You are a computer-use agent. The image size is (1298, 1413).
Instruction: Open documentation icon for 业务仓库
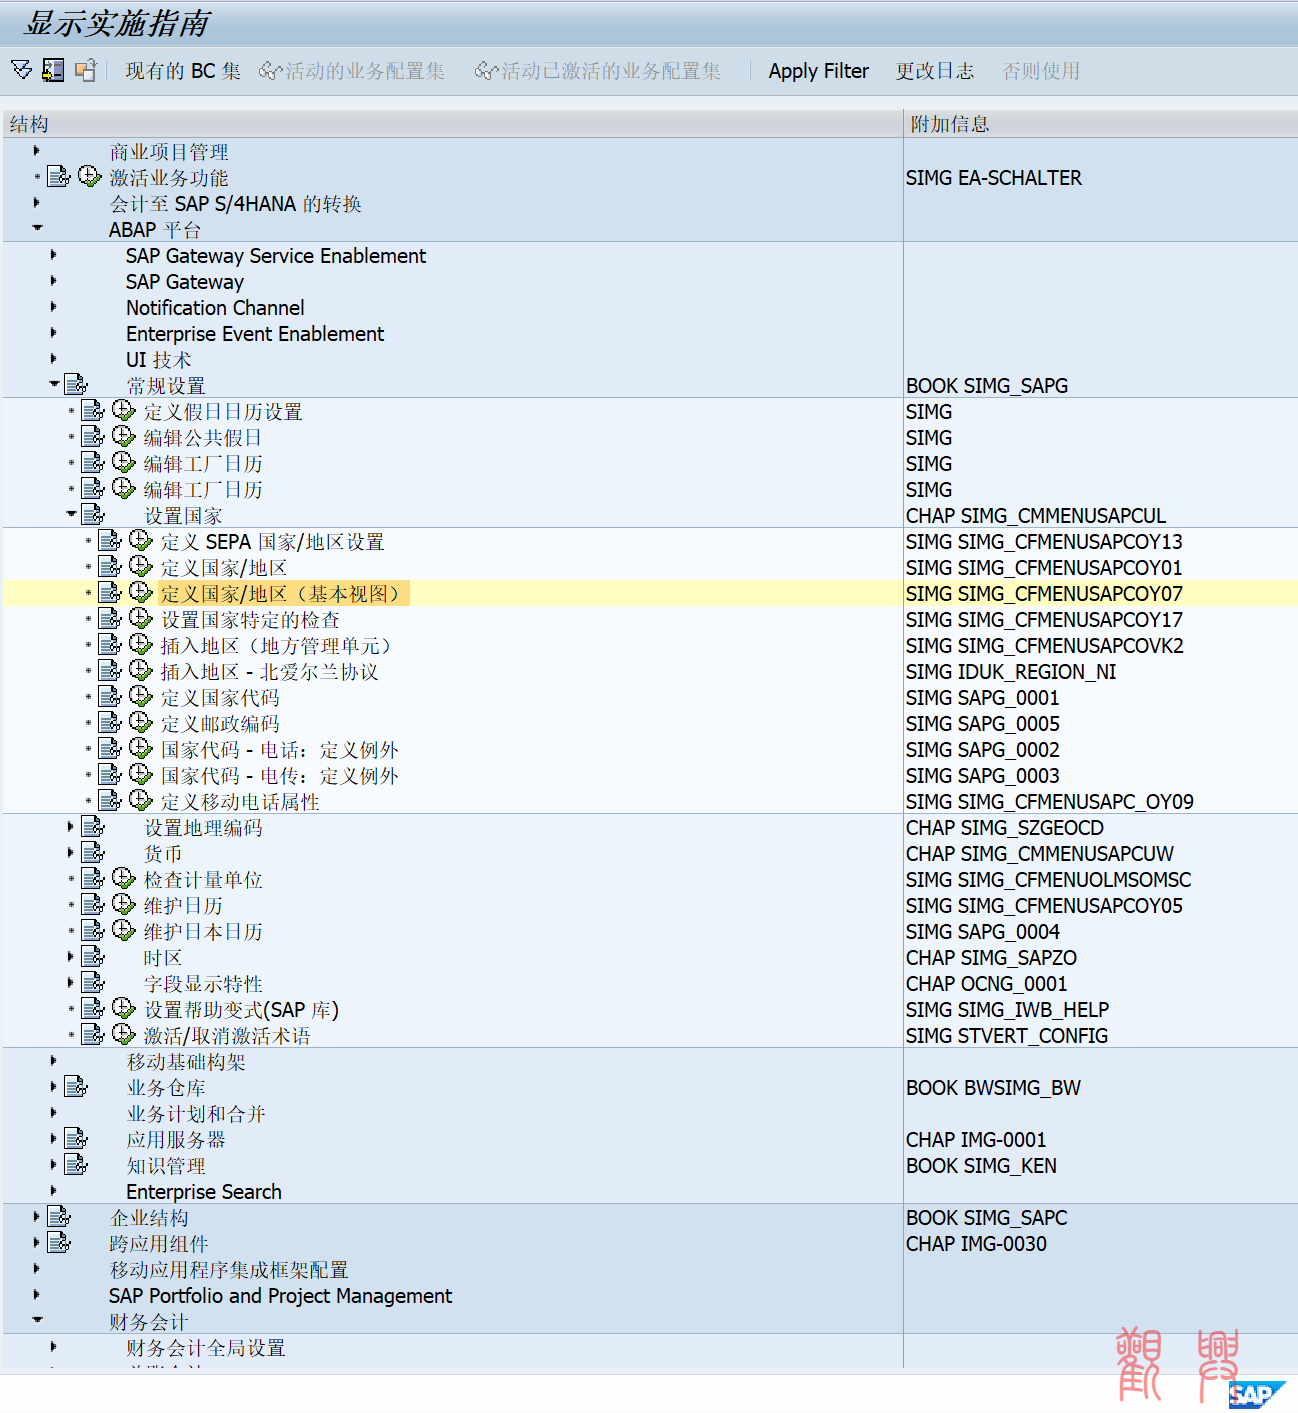point(76,1087)
